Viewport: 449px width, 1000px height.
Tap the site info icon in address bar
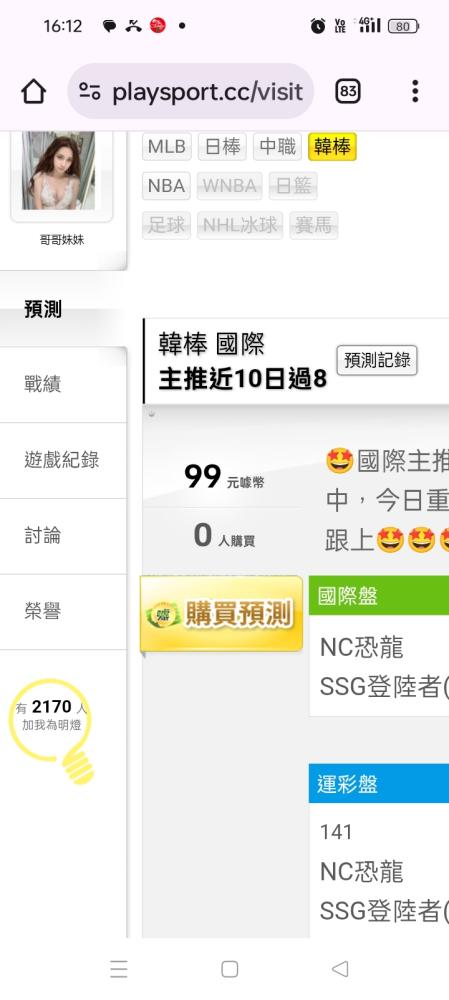tap(90, 92)
